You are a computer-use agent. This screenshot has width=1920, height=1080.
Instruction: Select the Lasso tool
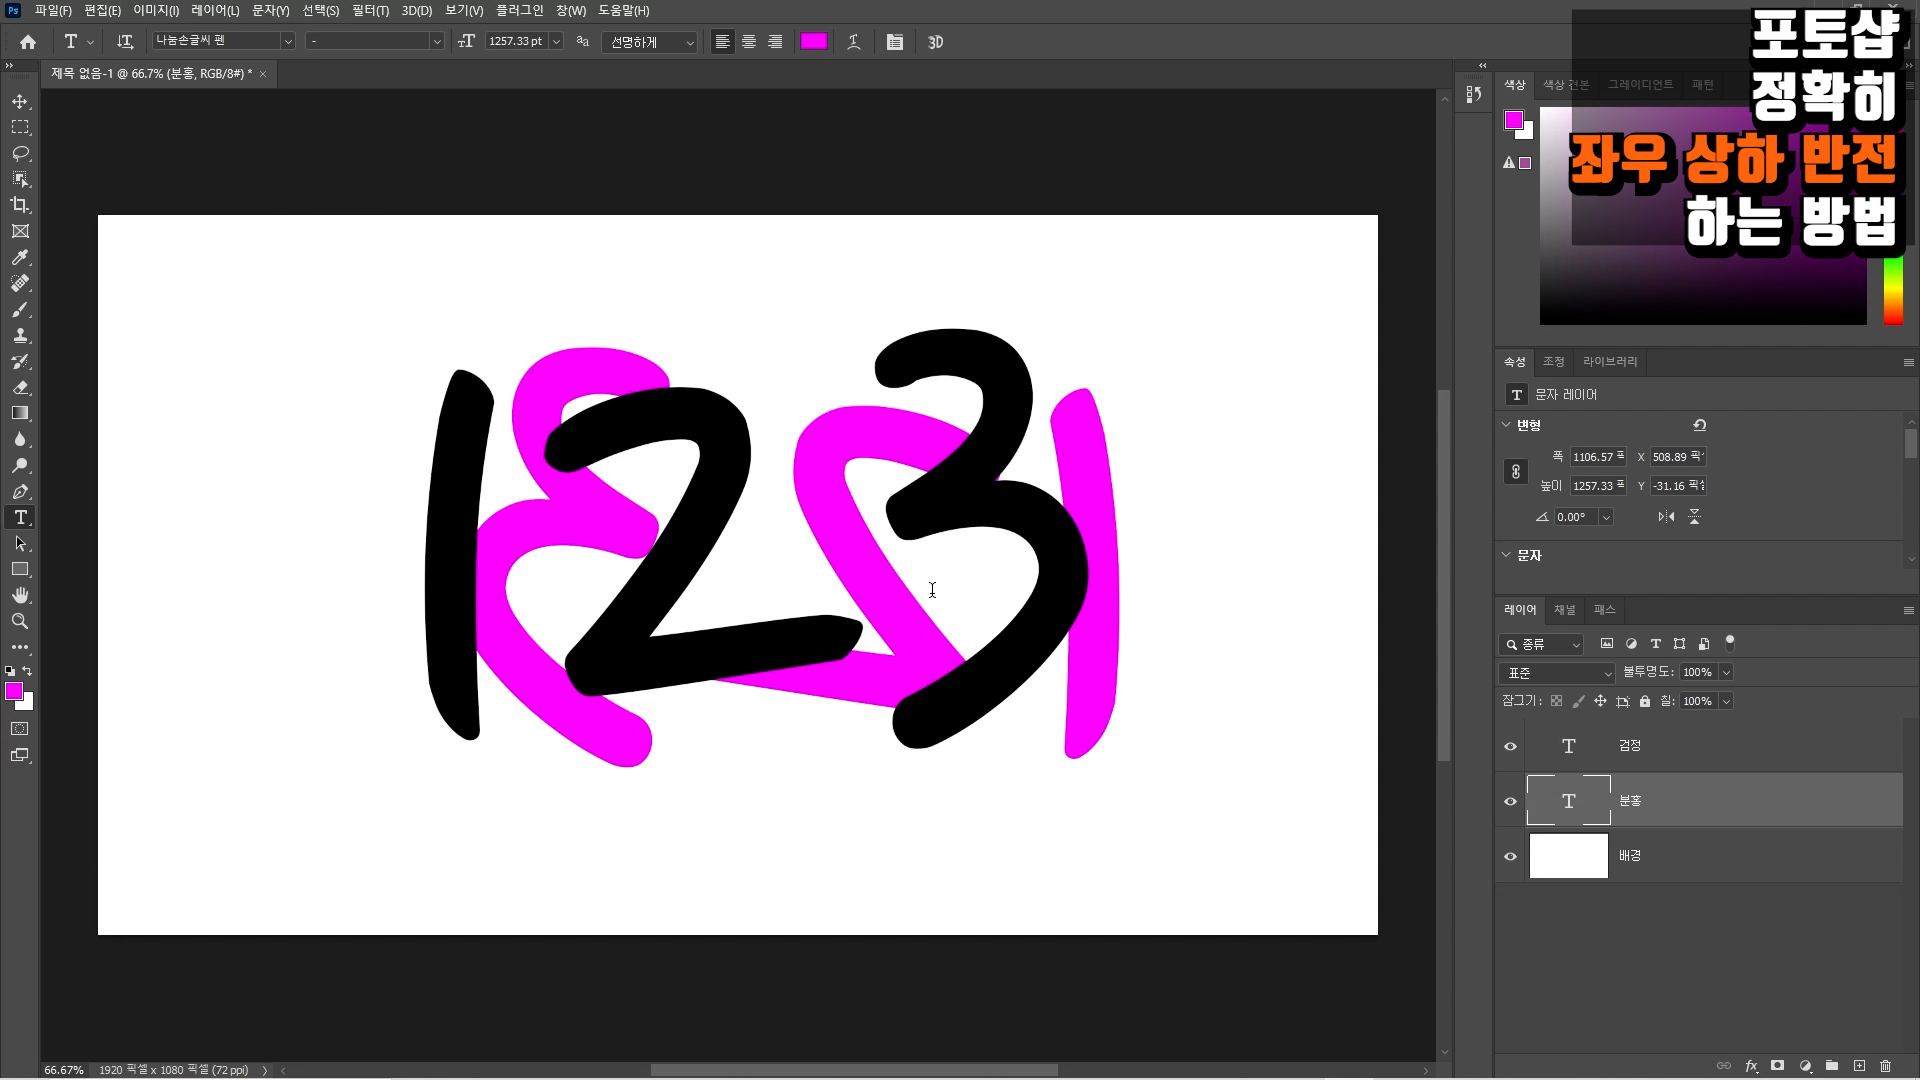pyautogui.click(x=20, y=153)
